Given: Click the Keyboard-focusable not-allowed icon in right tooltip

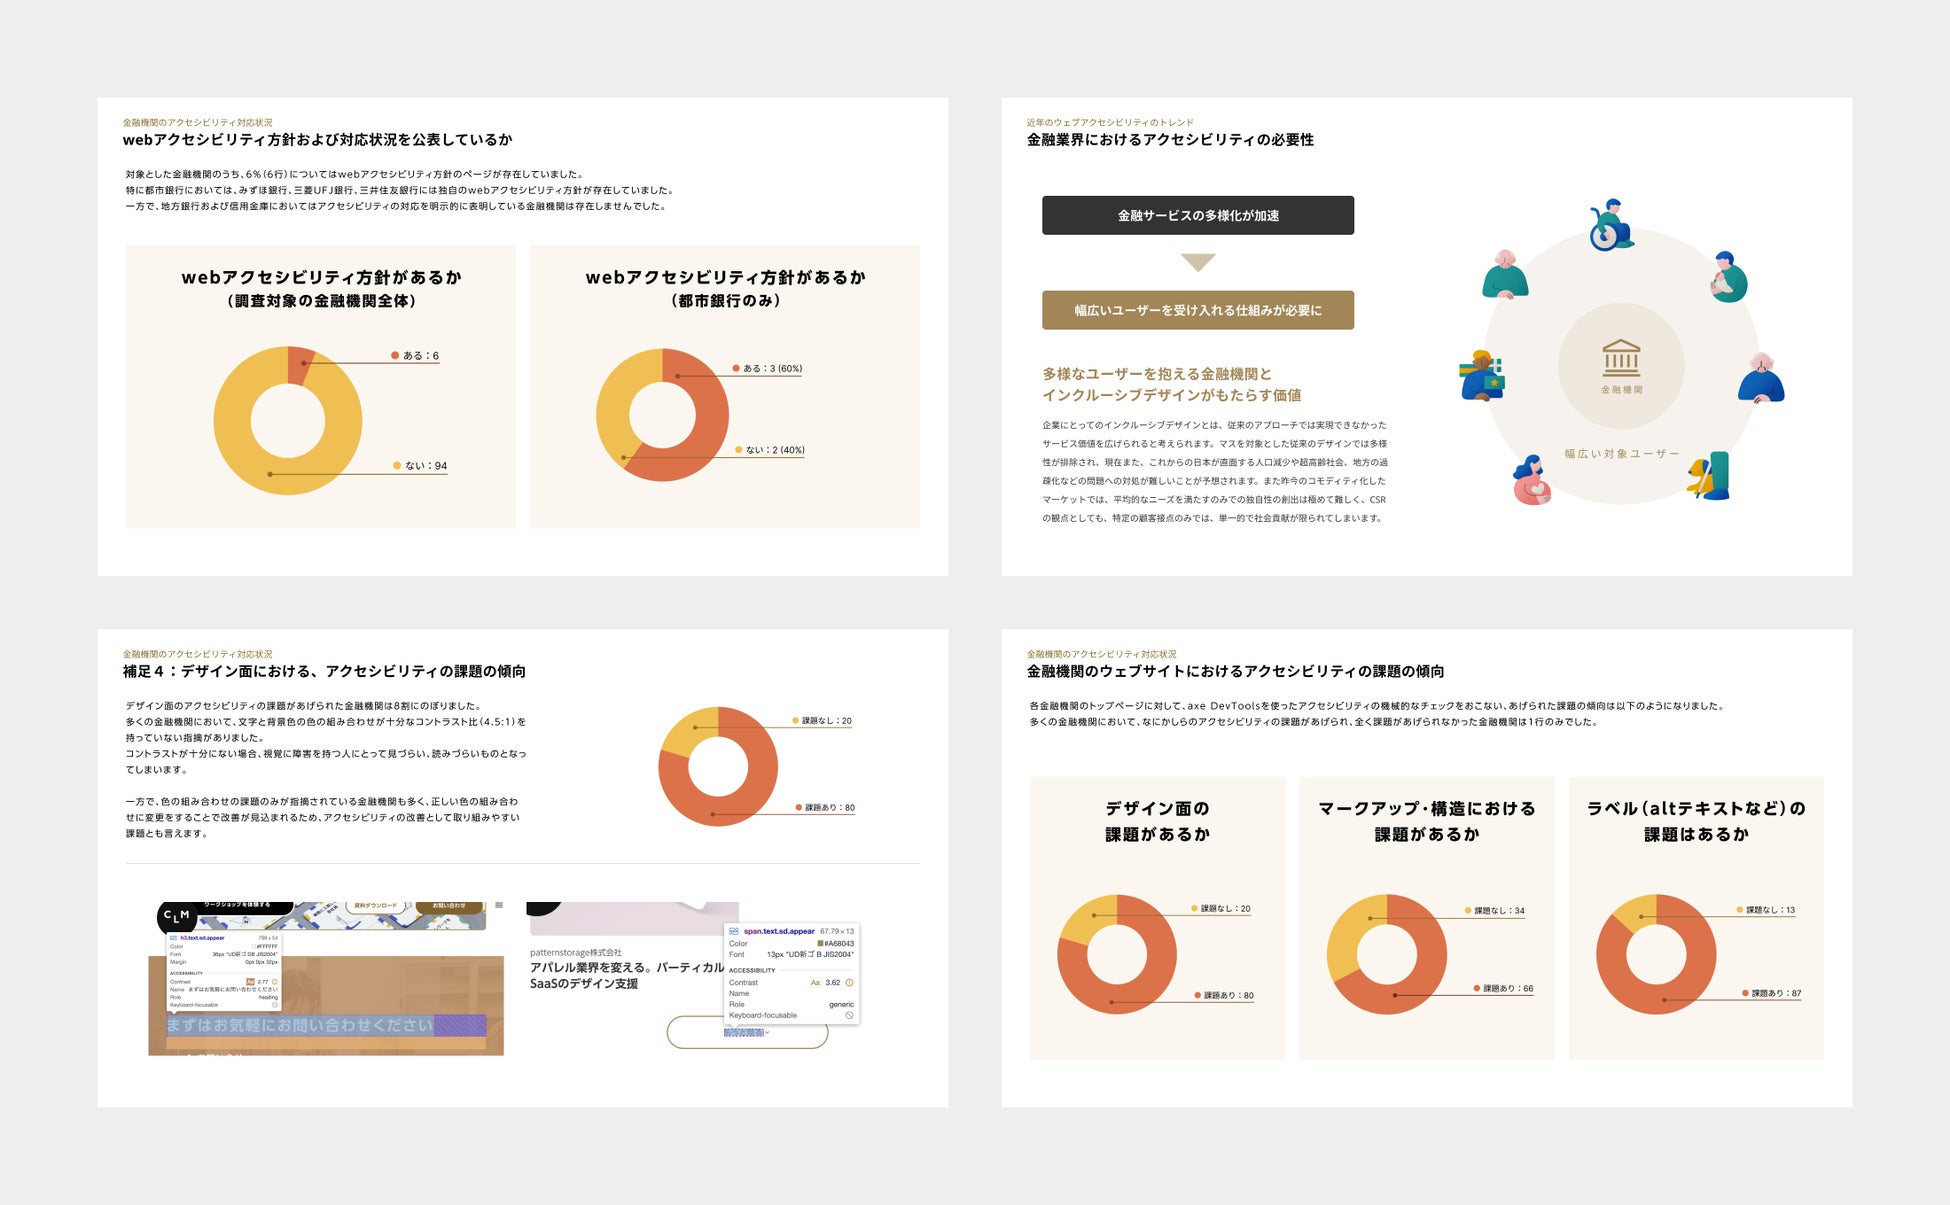Looking at the screenshot, I should coord(849,1015).
